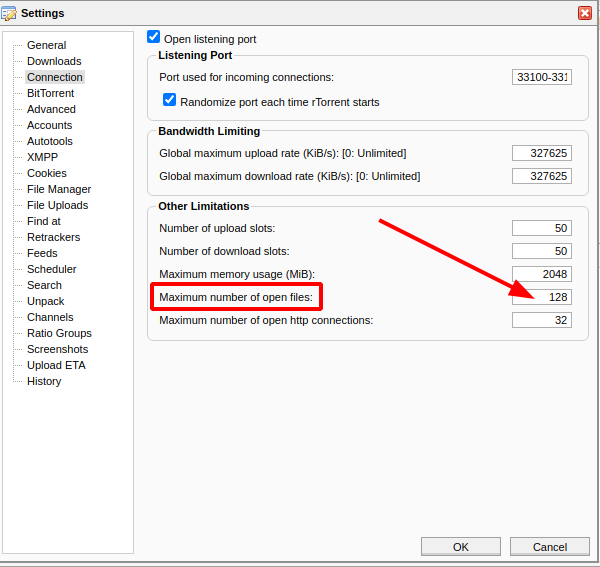Open the General settings section

click(x=47, y=45)
